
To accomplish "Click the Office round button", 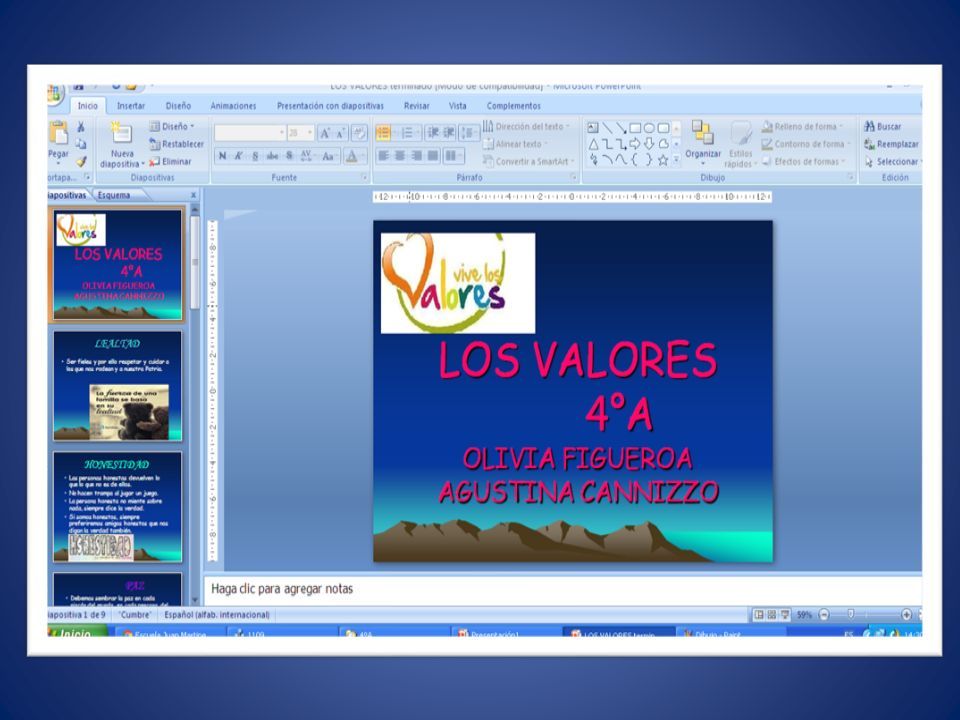I will 54,94.
